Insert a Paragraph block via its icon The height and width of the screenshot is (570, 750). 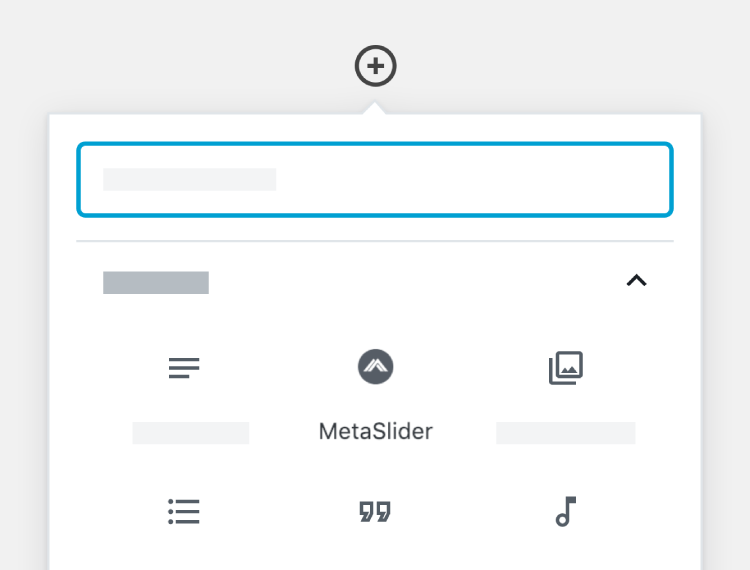[x=184, y=368]
